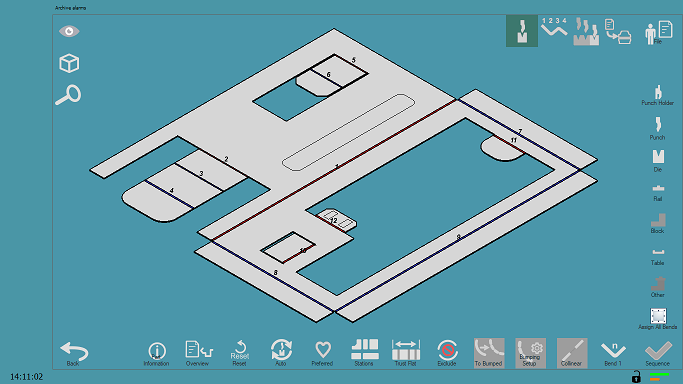
Task: Expand the Bend 1 selector
Action: coord(613,353)
